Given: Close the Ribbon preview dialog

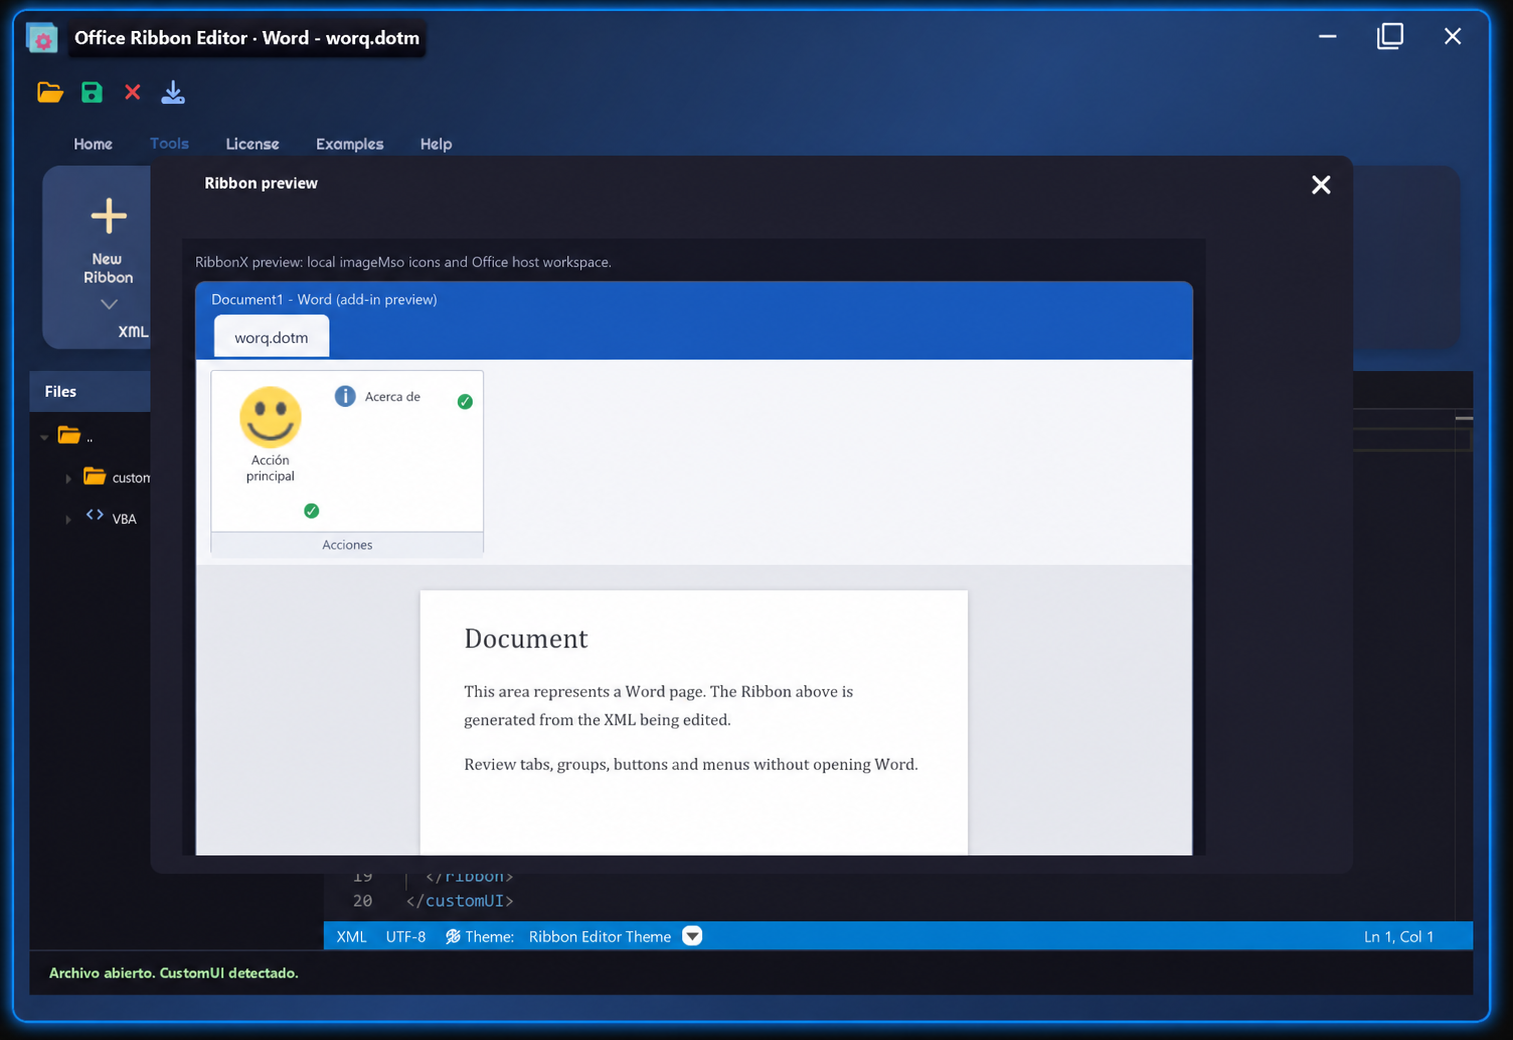Looking at the screenshot, I should tap(1321, 185).
